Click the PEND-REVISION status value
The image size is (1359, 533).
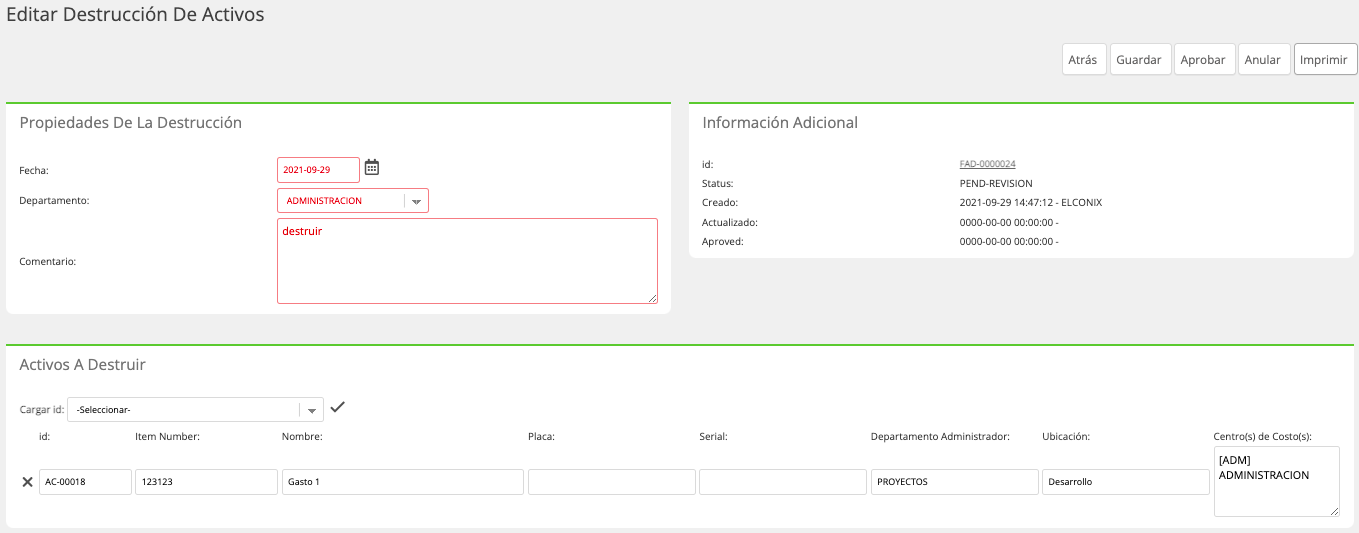(996, 184)
